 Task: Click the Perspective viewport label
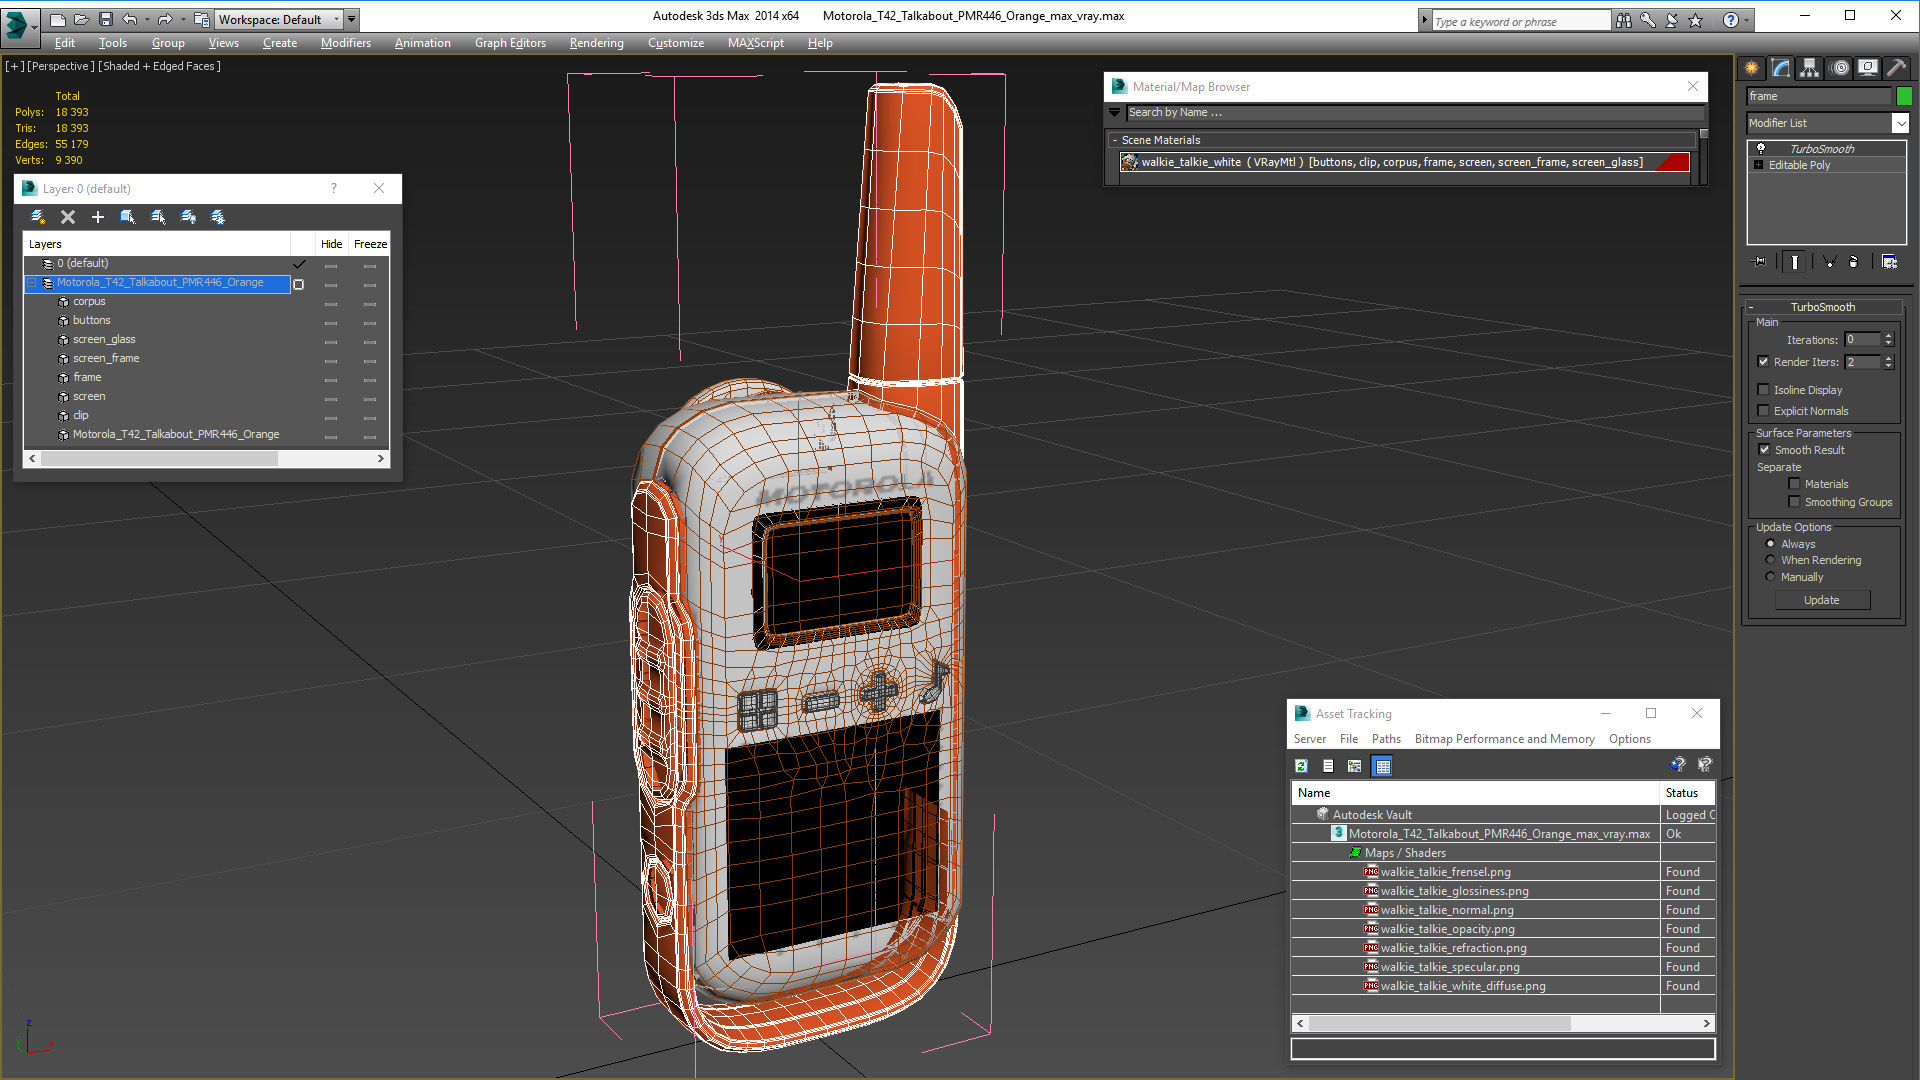point(61,66)
